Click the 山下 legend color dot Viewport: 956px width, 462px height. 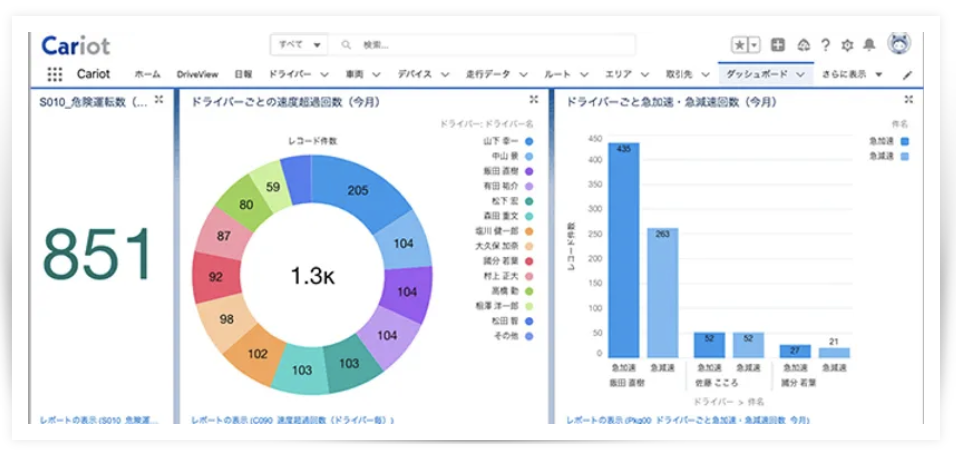[528, 142]
